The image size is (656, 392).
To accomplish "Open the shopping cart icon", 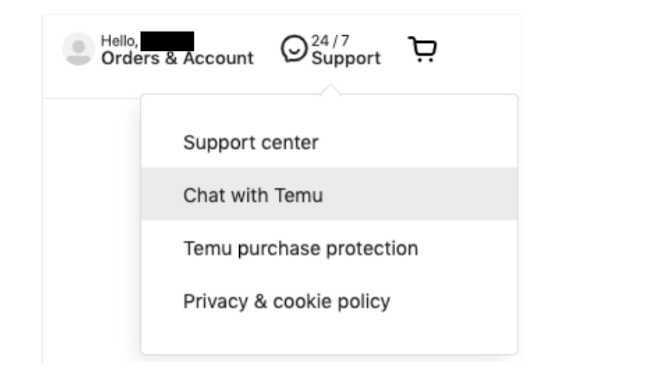I will [423, 49].
